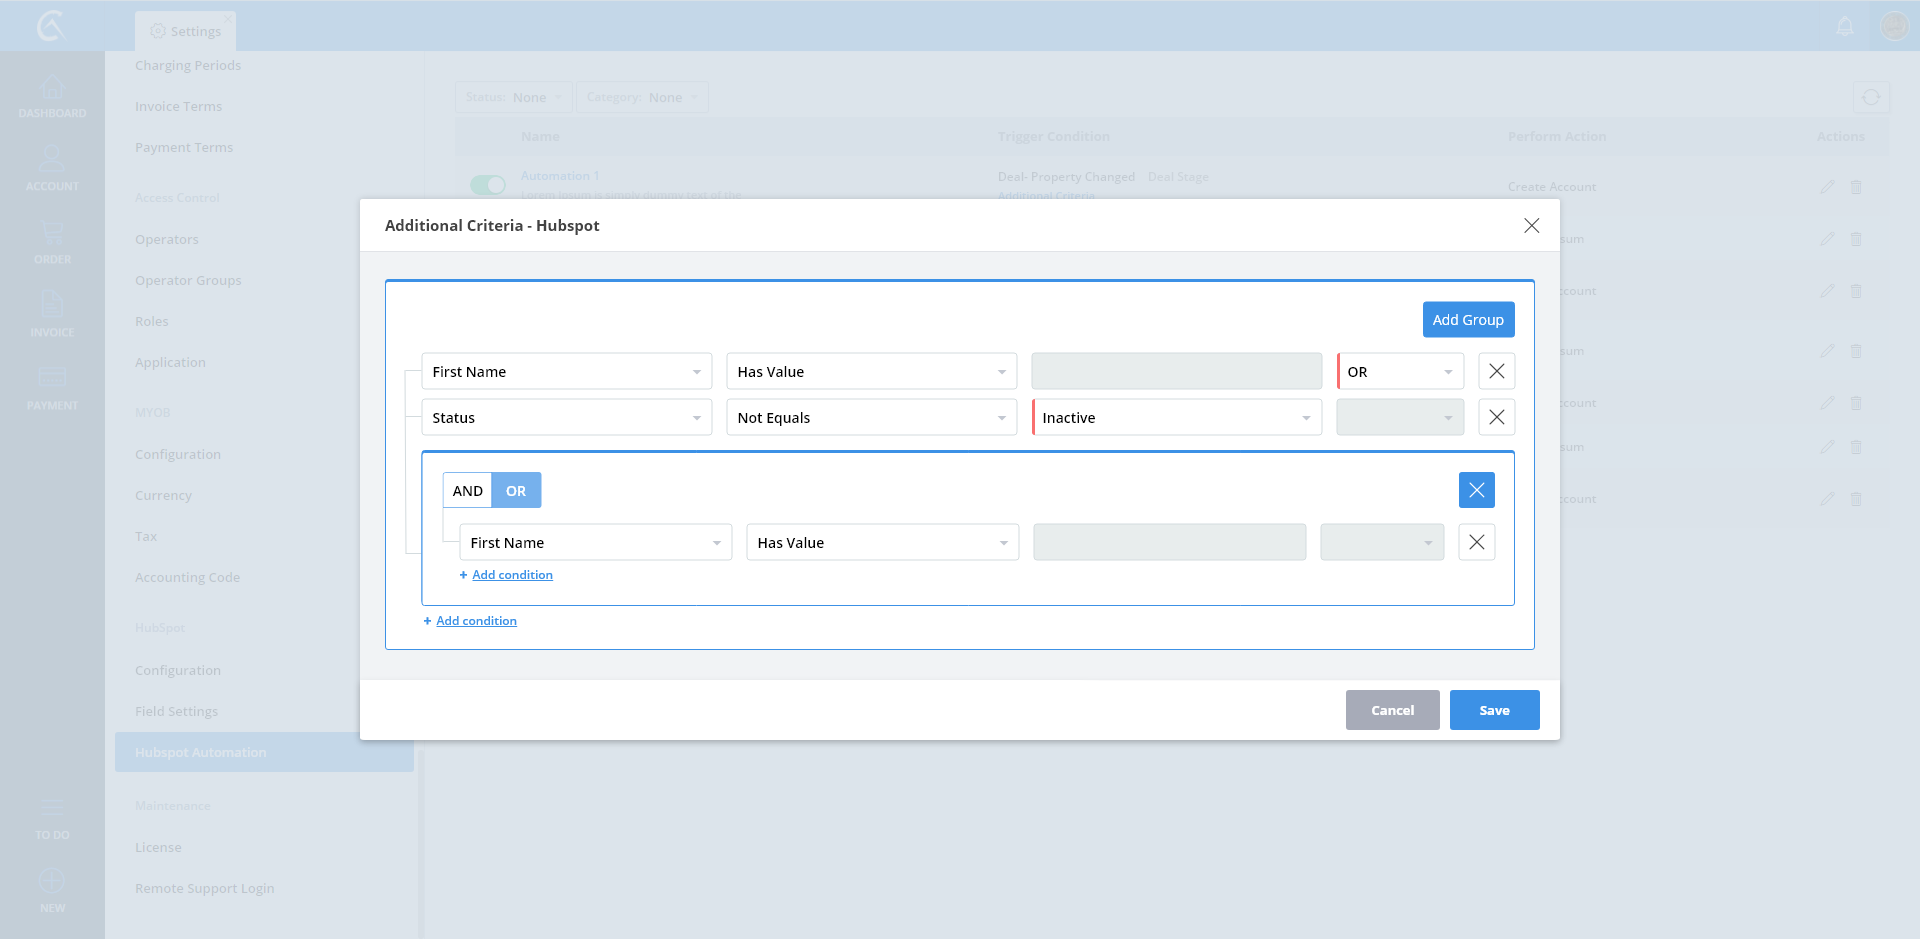
Task: Toggle the Automation 1 switch
Action: (x=488, y=185)
